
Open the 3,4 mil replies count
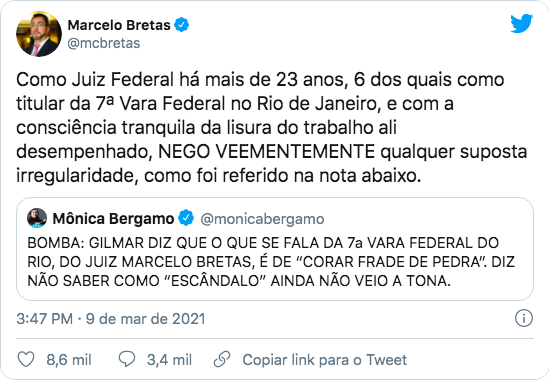pyautogui.click(x=169, y=360)
